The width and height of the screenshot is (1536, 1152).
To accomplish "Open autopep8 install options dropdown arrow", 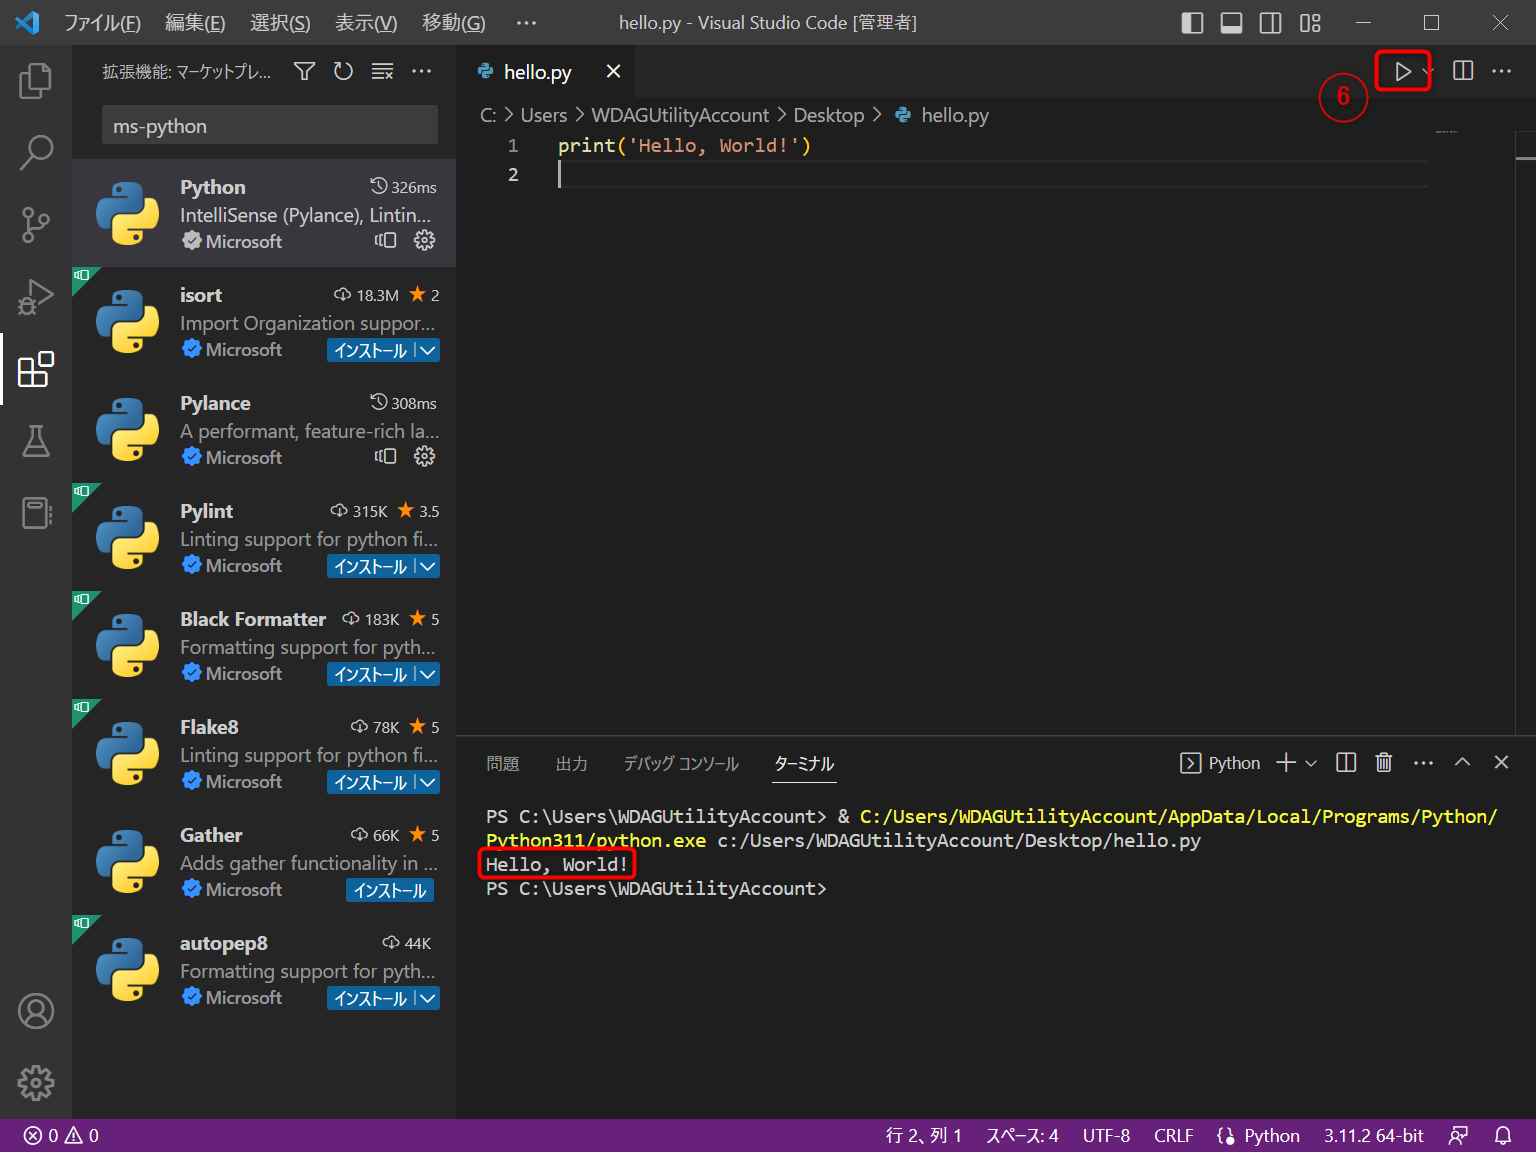I will point(428,998).
